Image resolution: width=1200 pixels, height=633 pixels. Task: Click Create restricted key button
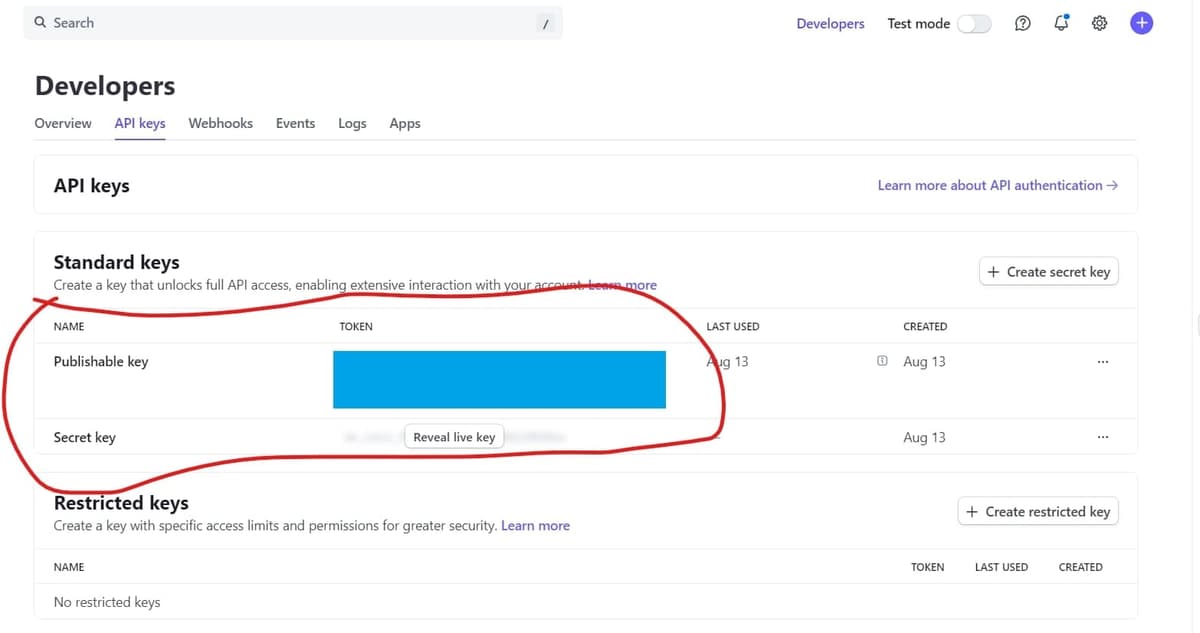coord(1037,512)
